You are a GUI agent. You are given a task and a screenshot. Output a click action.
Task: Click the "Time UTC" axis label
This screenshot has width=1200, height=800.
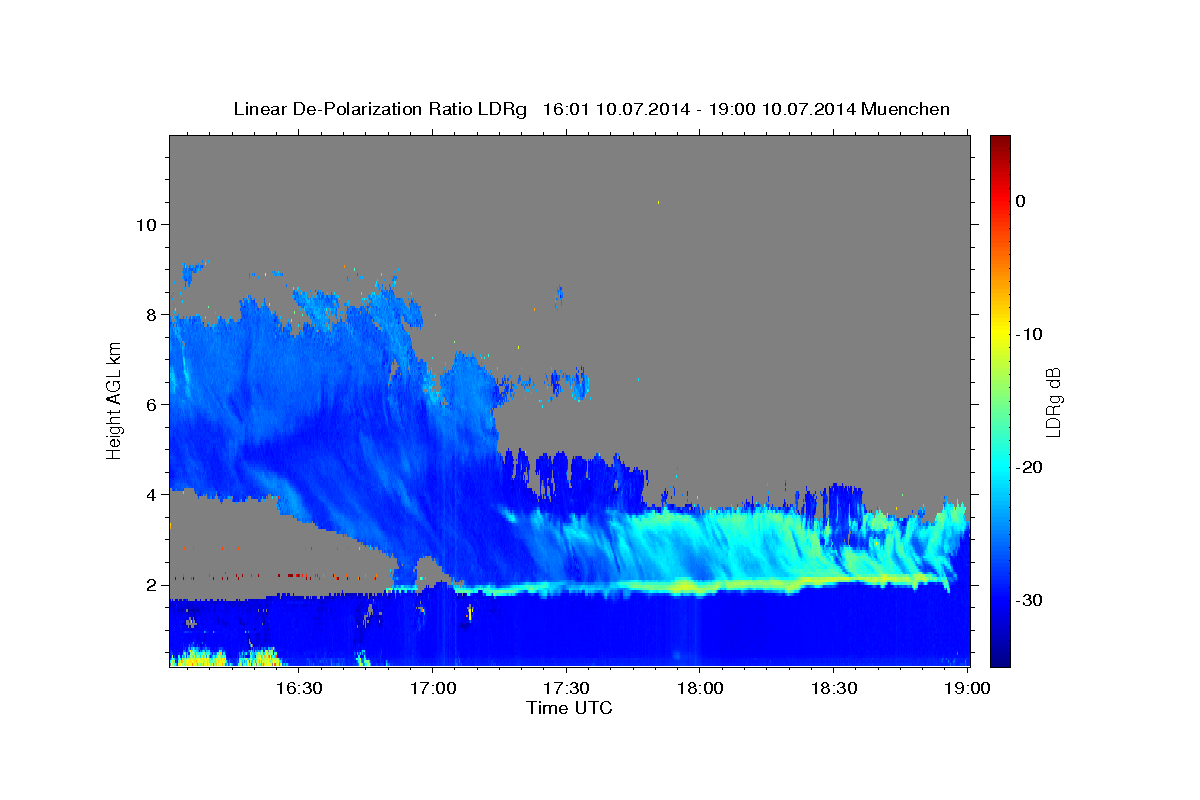[569, 708]
